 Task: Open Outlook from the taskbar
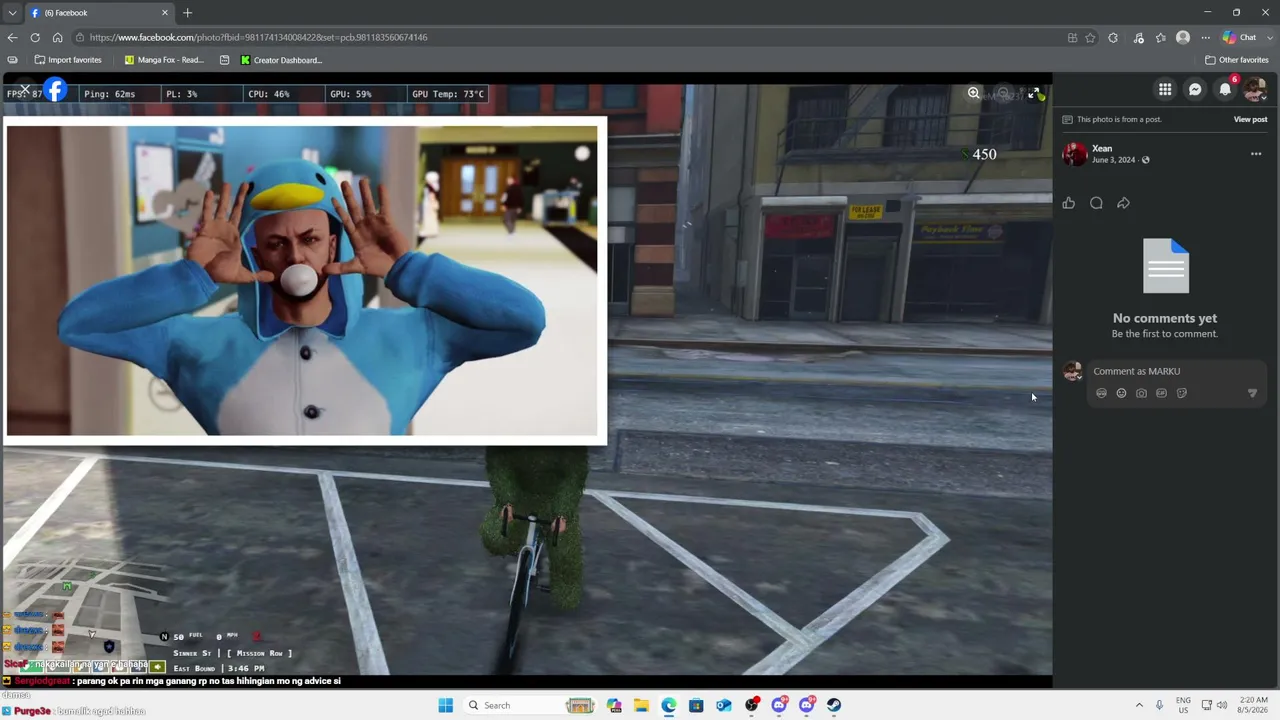[x=724, y=705]
